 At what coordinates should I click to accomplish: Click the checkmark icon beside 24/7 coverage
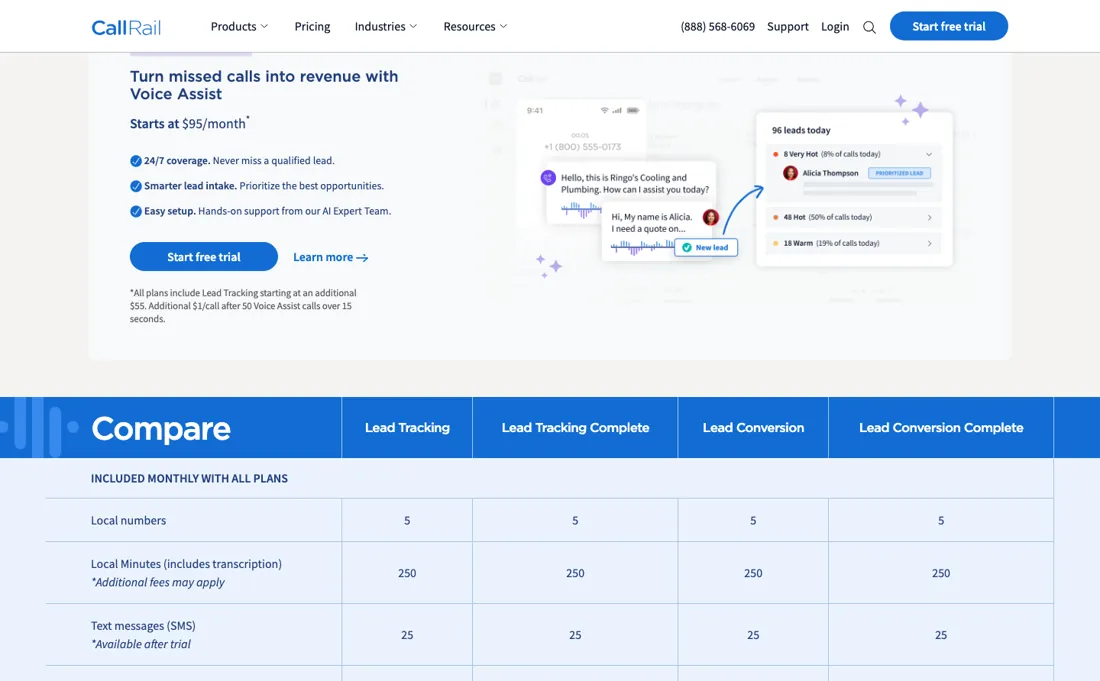136,161
